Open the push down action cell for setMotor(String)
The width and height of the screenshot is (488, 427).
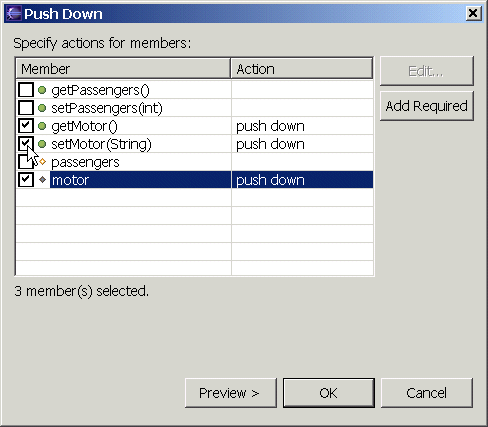tap(302, 144)
